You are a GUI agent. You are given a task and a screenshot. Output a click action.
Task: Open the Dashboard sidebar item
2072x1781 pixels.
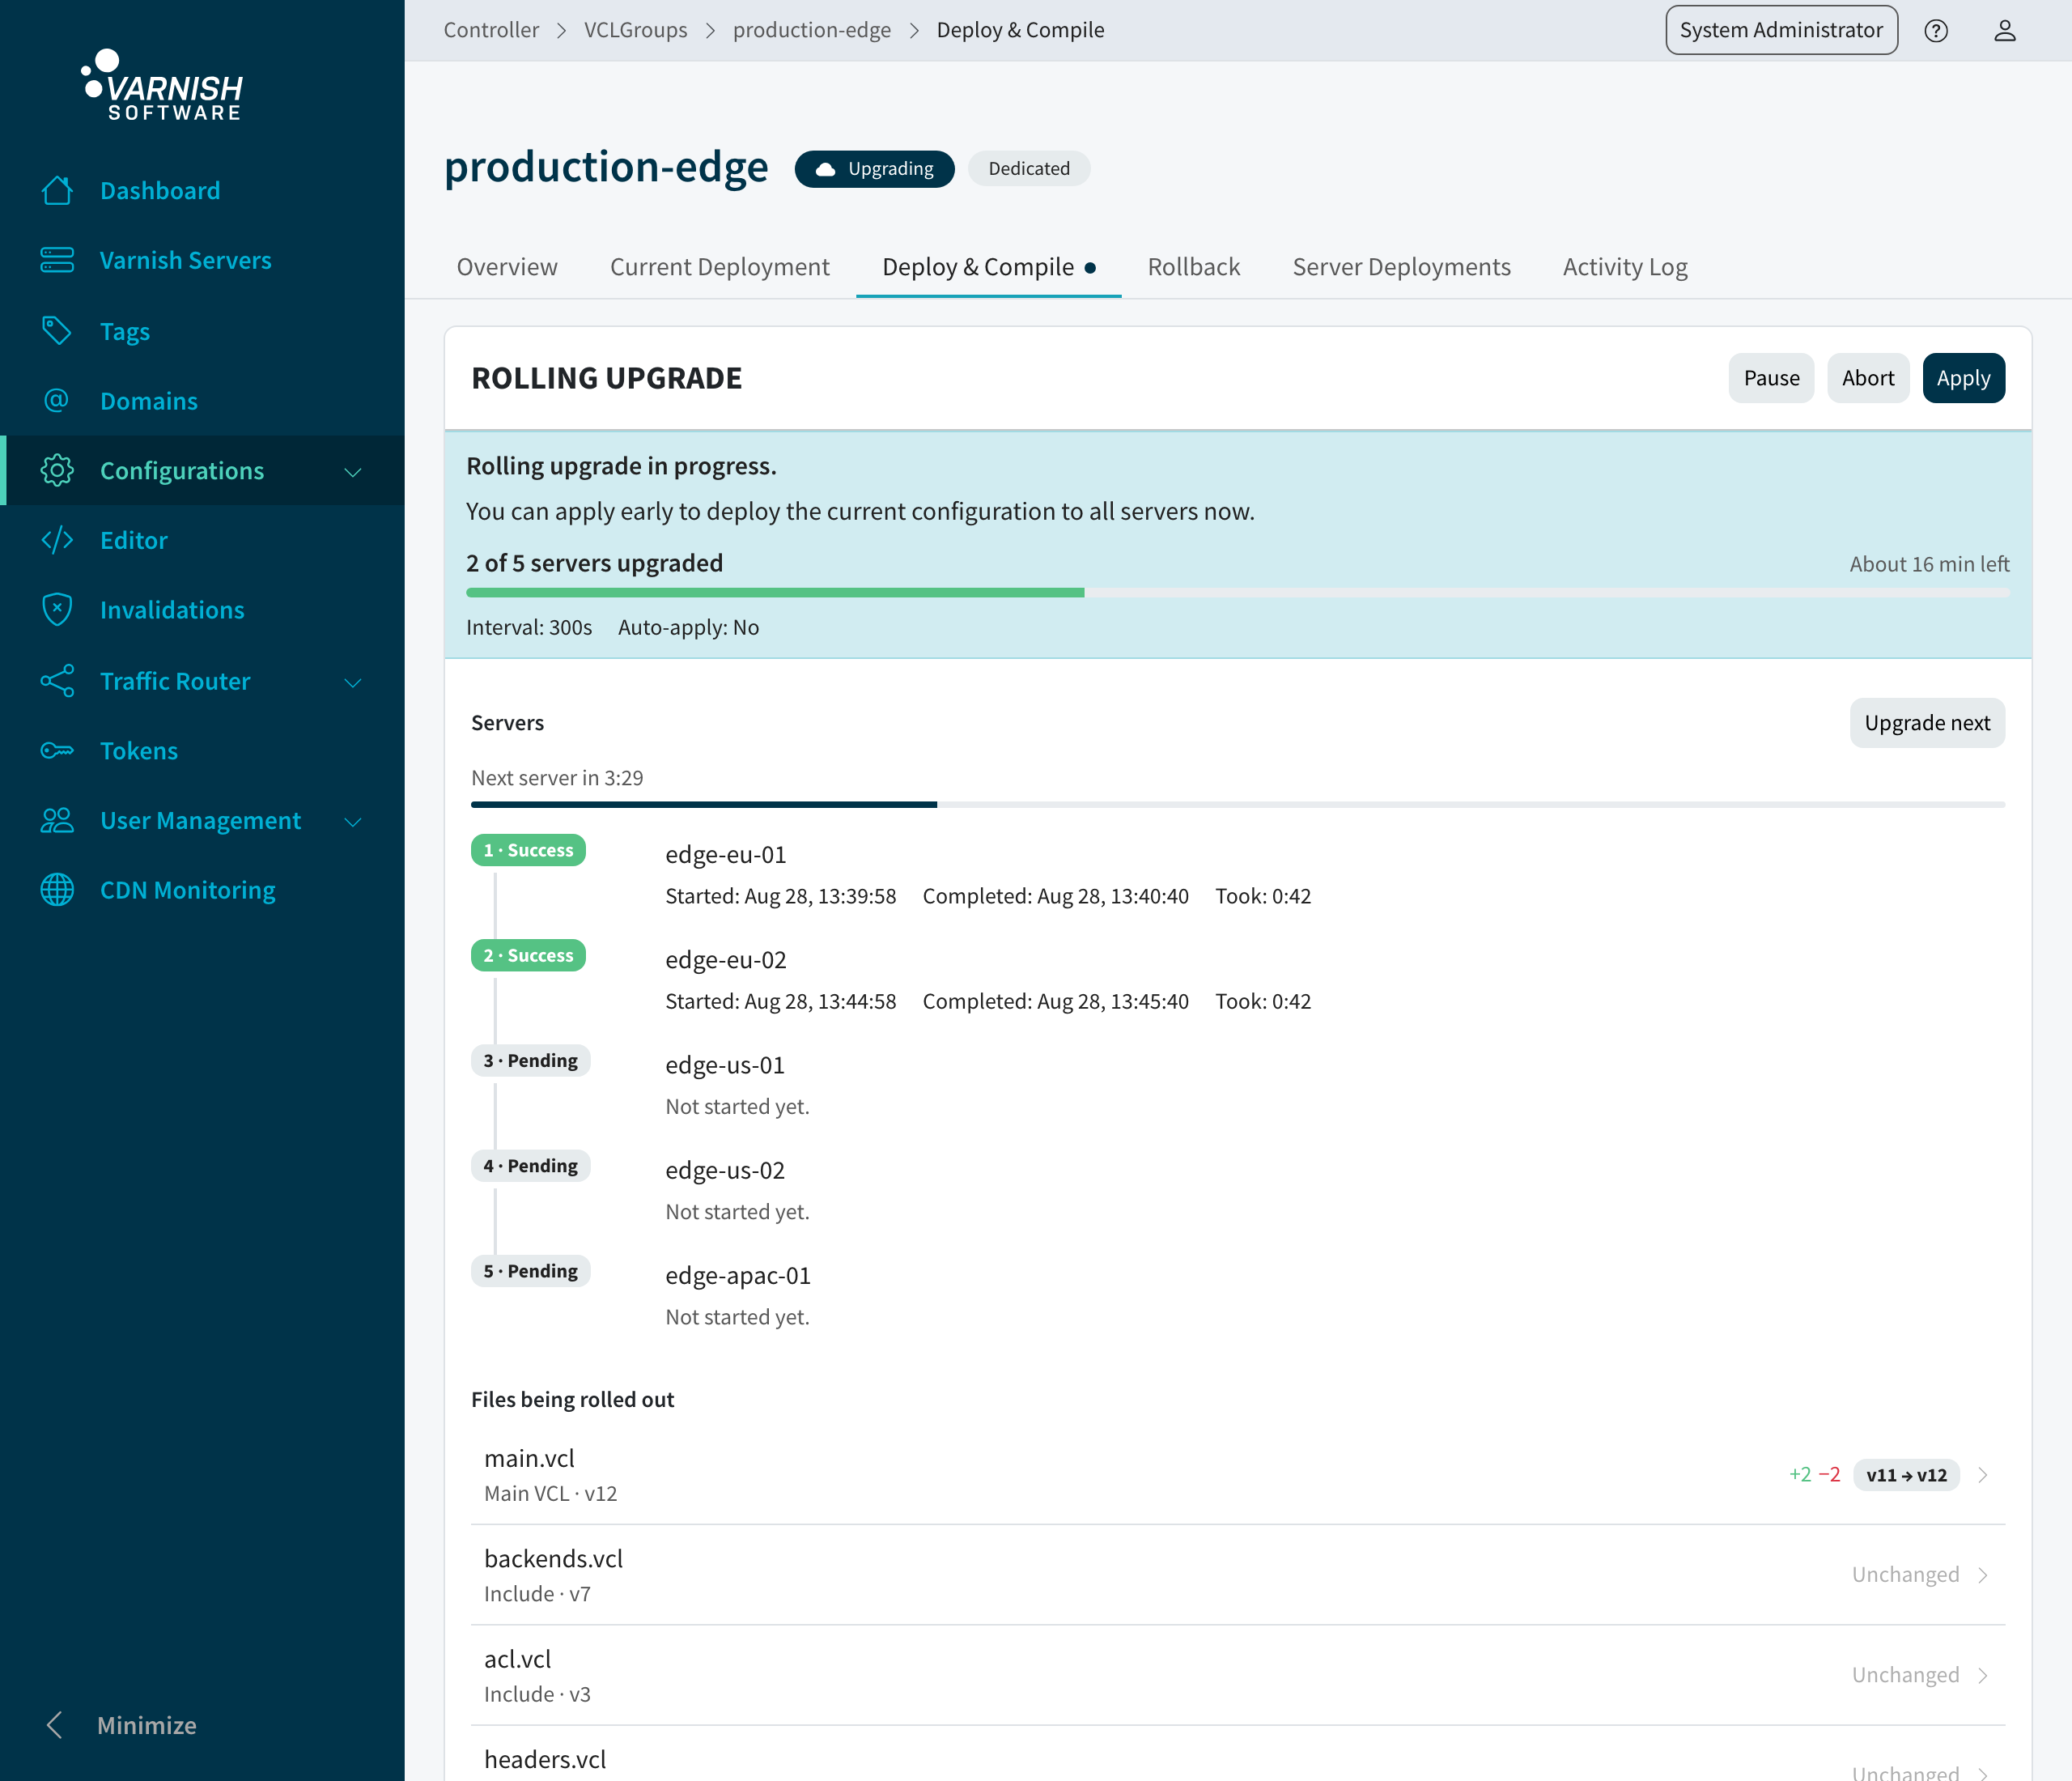(202, 190)
